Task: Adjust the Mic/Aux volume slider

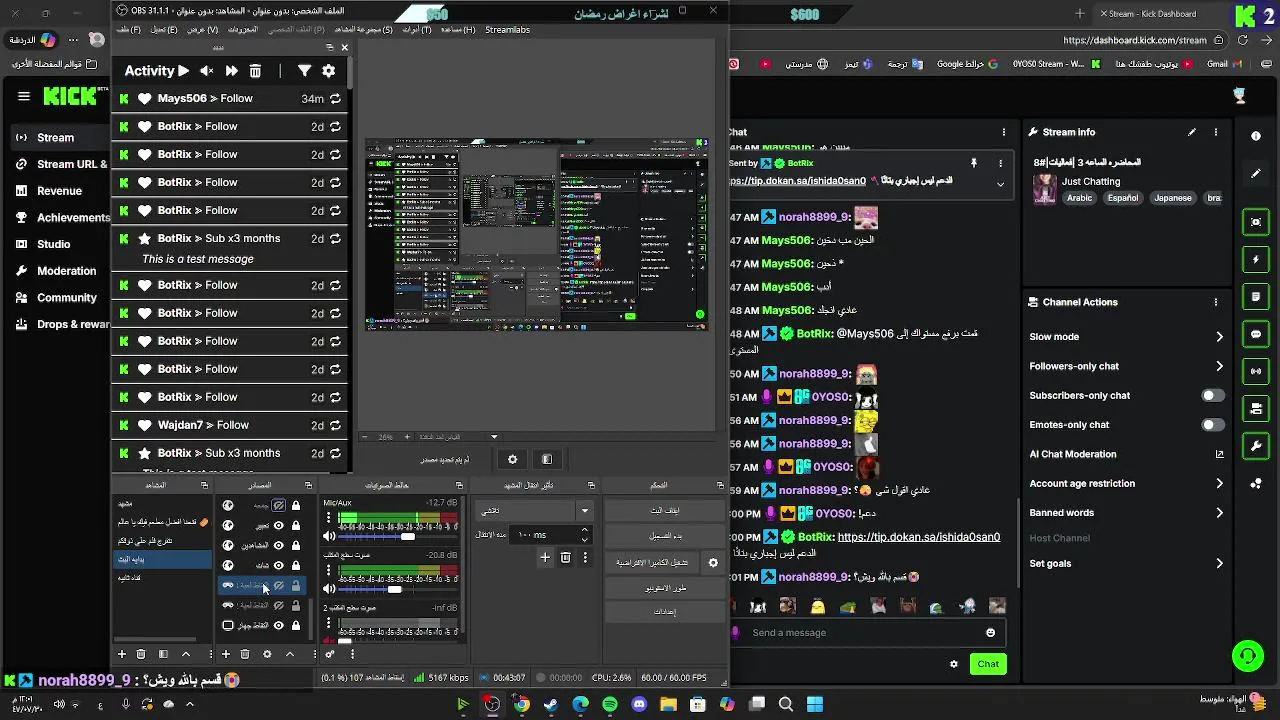Action: [407, 537]
